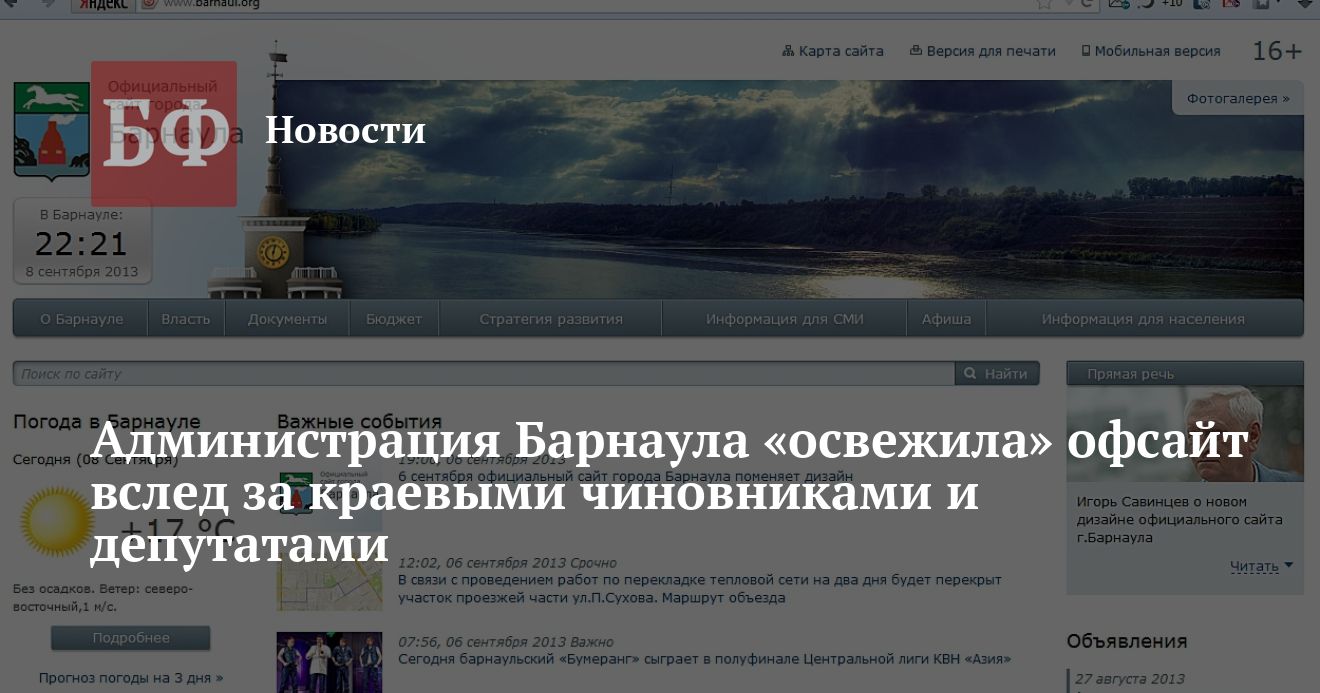
Task: Click the Найти search button
Action: coord(997,374)
